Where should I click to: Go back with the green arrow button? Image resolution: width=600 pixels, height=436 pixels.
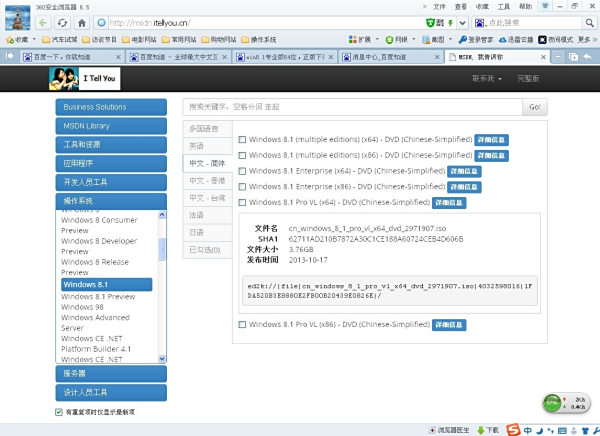(x=43, y=23)
